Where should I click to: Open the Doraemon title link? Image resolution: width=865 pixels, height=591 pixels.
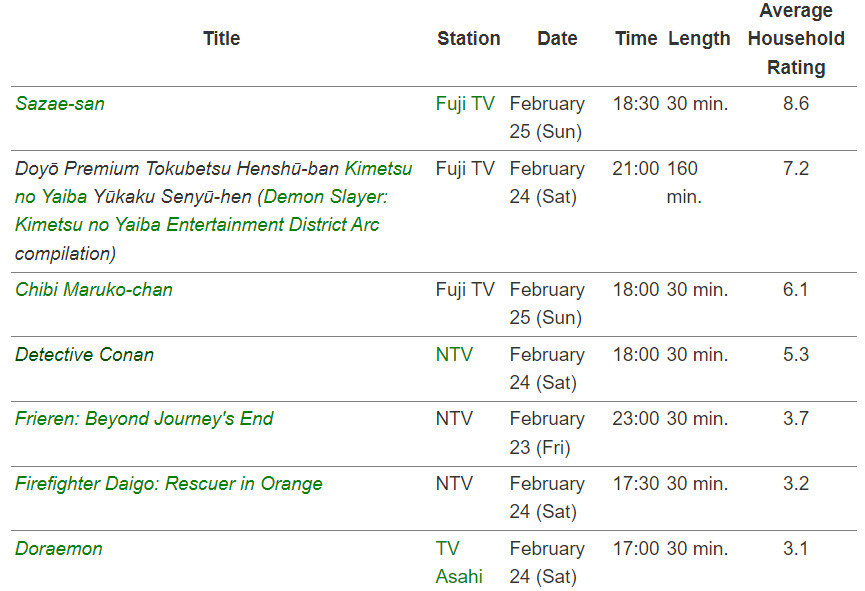coord(59,549)
